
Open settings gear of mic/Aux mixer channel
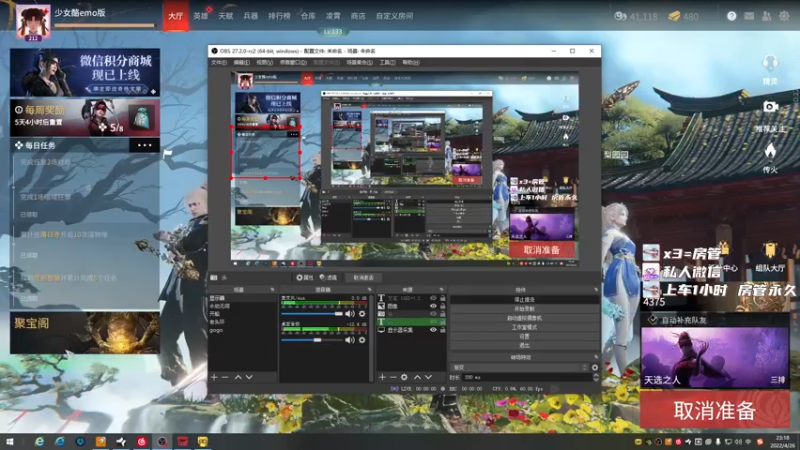click(x=362, y=314)
